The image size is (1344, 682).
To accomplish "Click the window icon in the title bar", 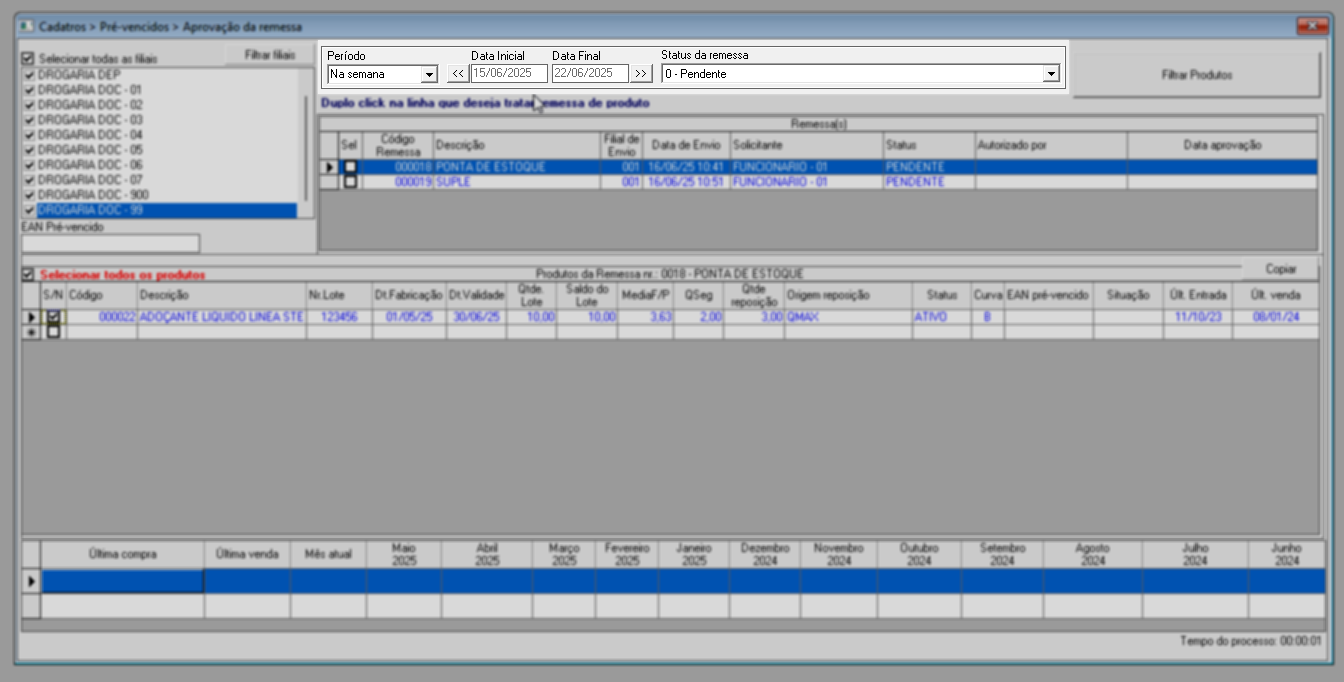I will [26, 27].
